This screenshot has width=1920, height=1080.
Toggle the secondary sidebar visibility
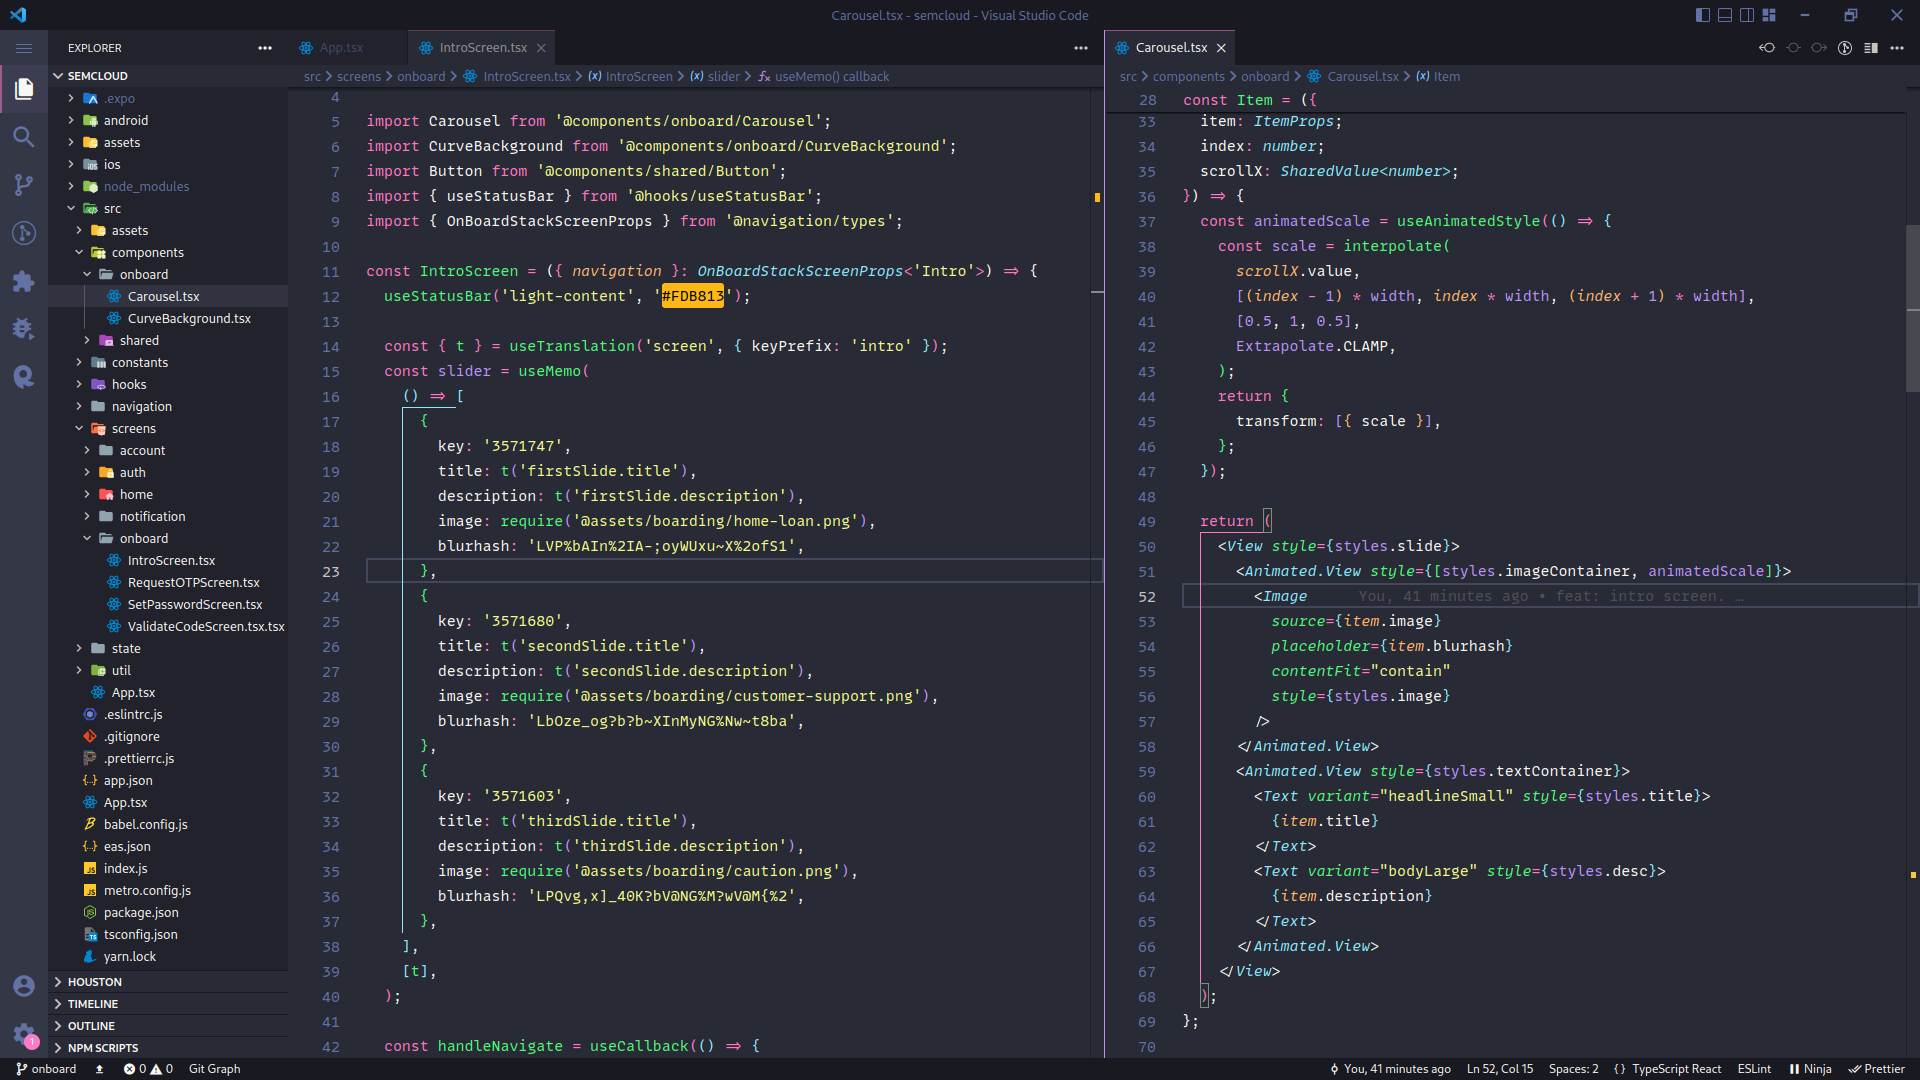tap(1747, 15)
